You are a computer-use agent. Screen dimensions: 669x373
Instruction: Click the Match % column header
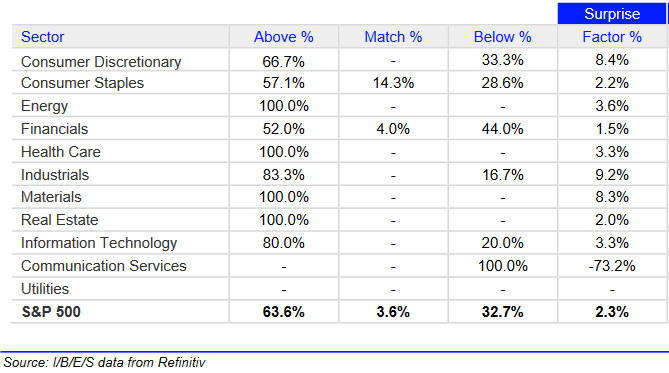(x=393, y=37)
